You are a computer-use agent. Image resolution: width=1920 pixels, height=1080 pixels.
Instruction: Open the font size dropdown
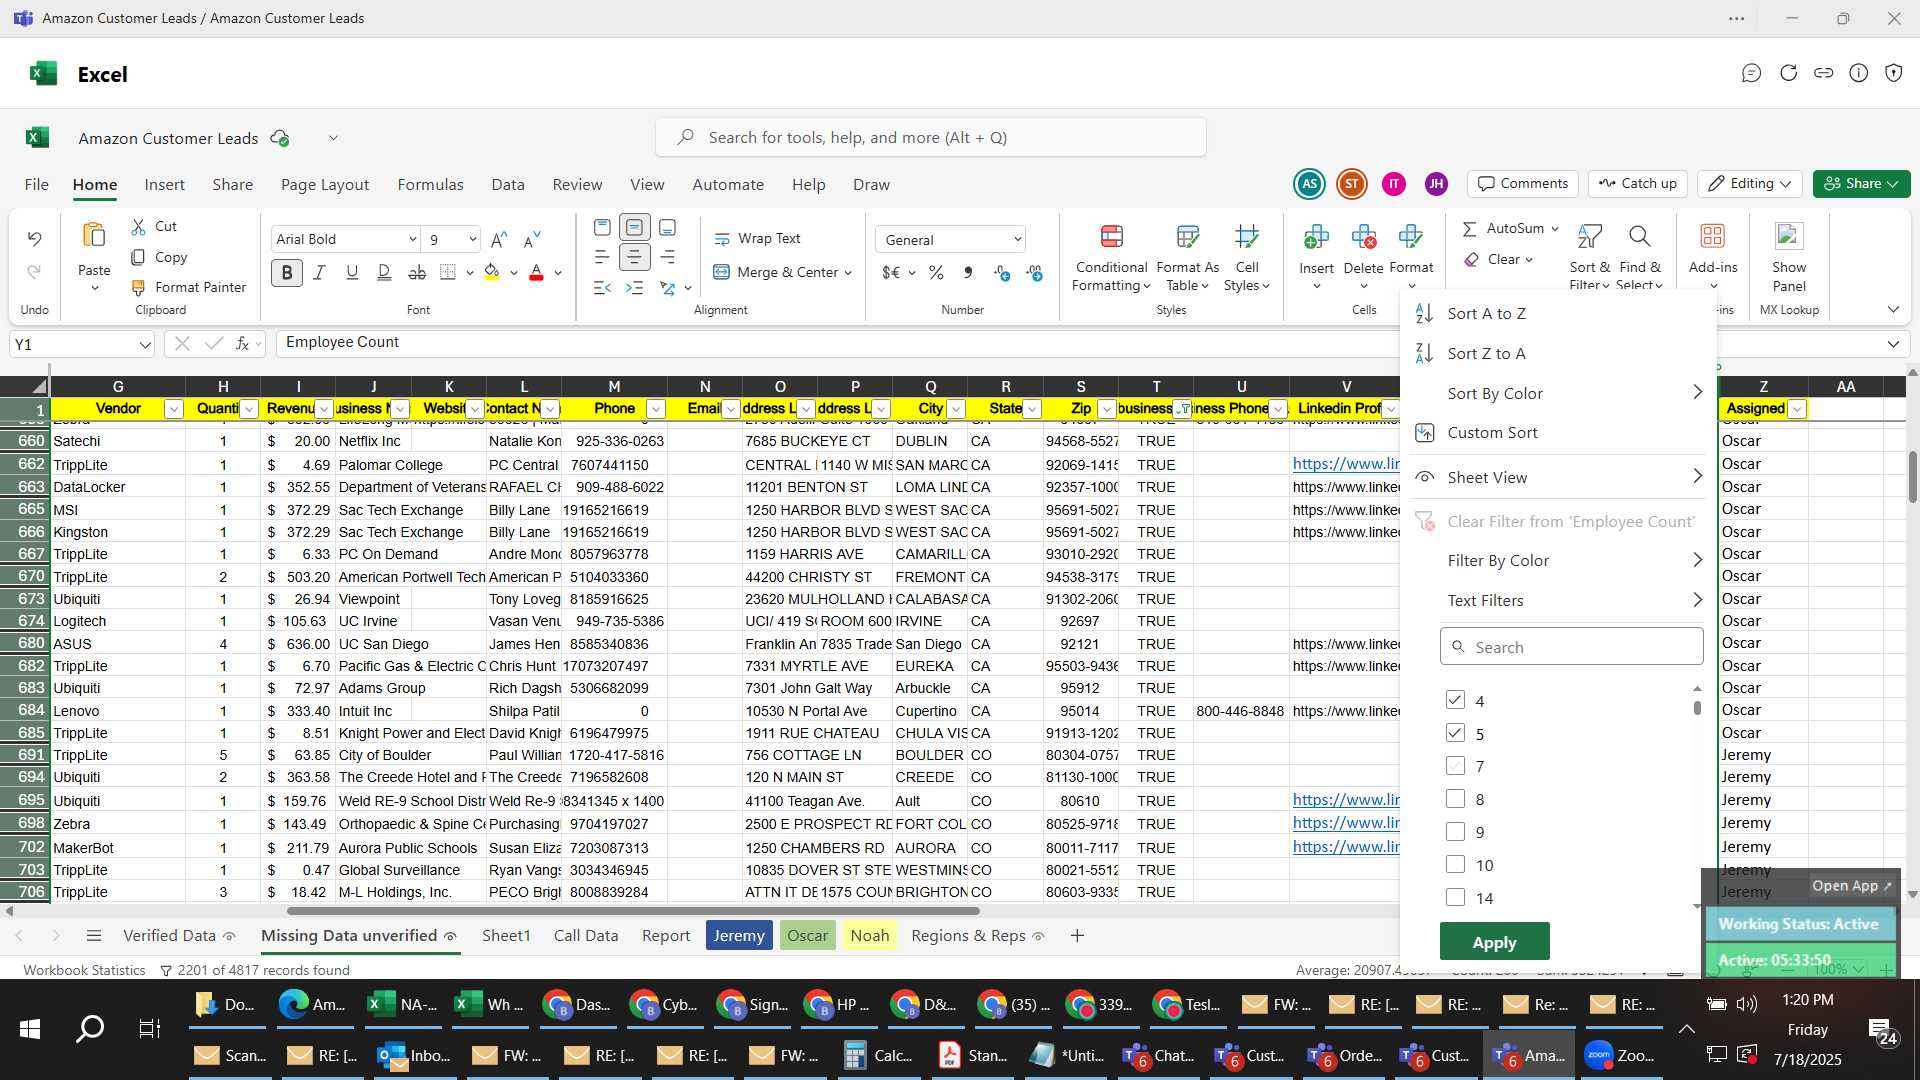[472, 239]
